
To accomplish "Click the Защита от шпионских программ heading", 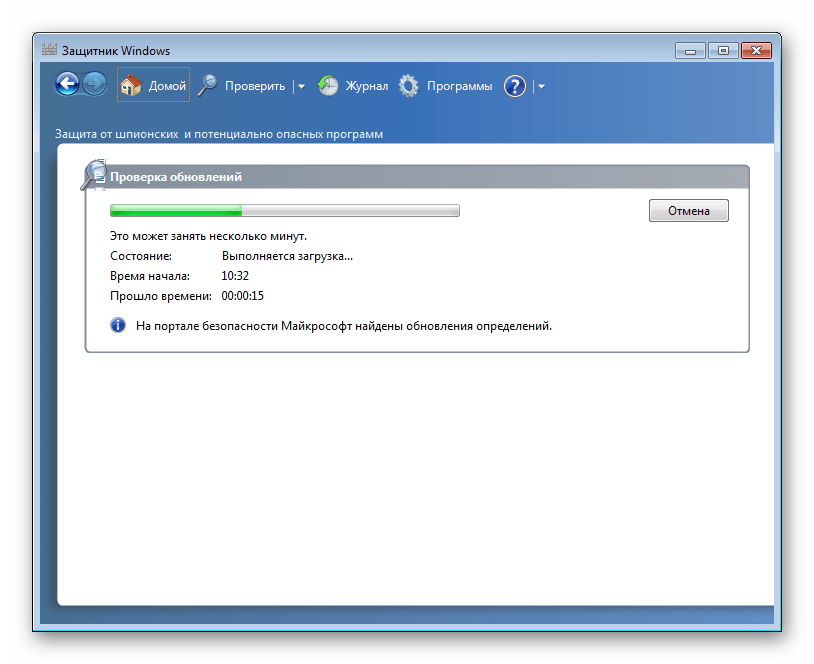I will pos(219,134).
